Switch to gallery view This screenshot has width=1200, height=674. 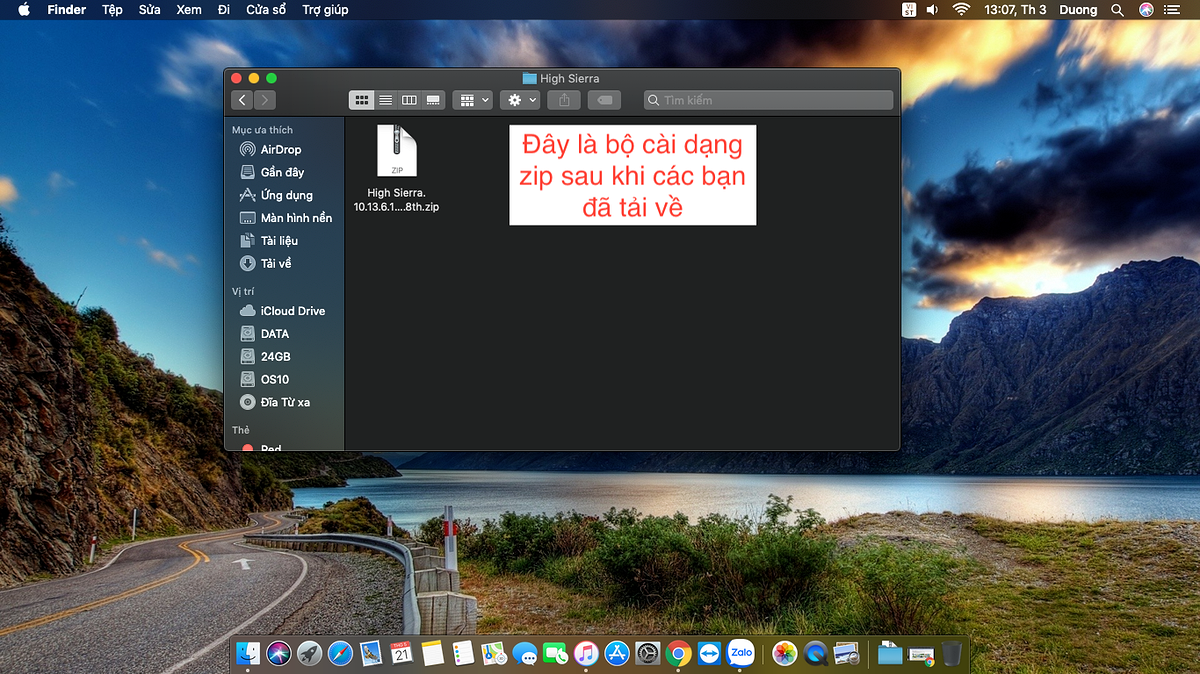click(x=433, y=100)
